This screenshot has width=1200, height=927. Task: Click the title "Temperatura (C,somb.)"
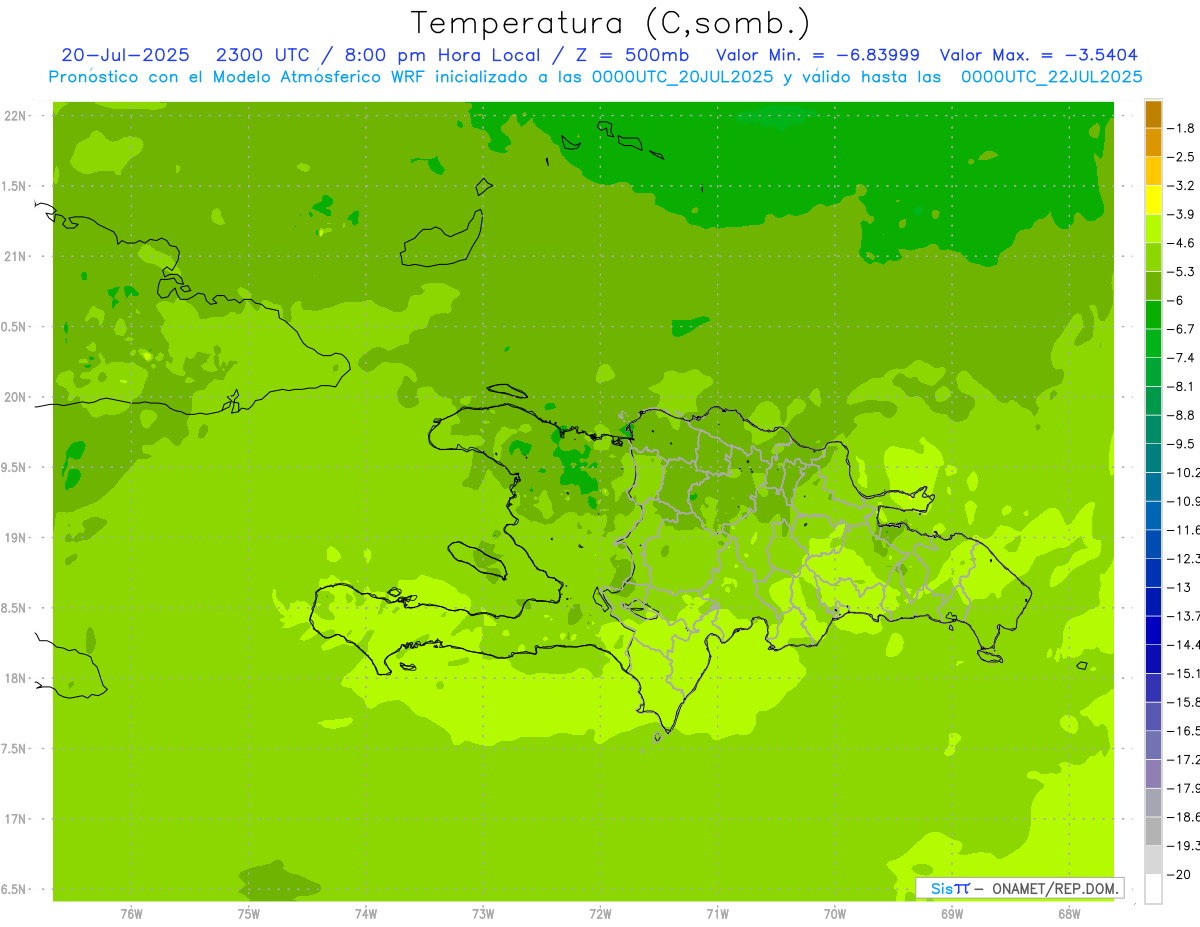click(610, 23)
